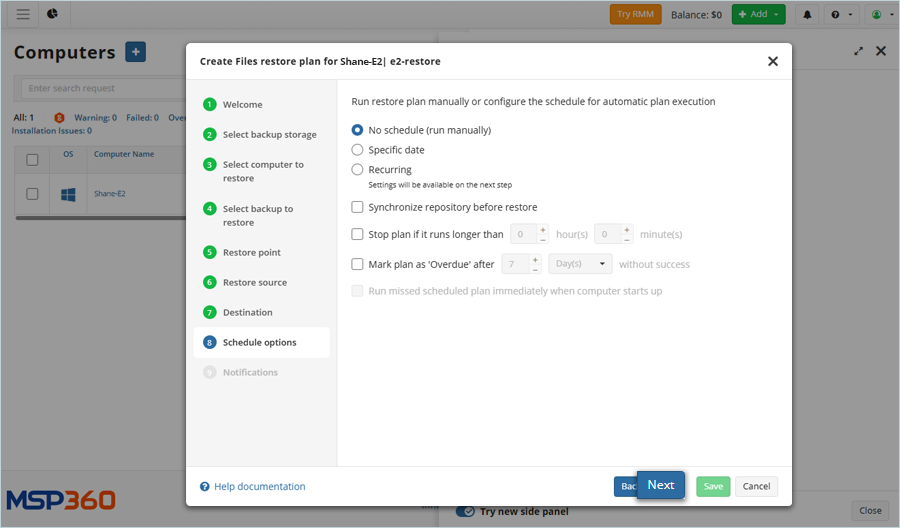The width and height of the screenshot is (900, 528).
Task: Choose the Recurring schedule option
Action: (358, 170)
